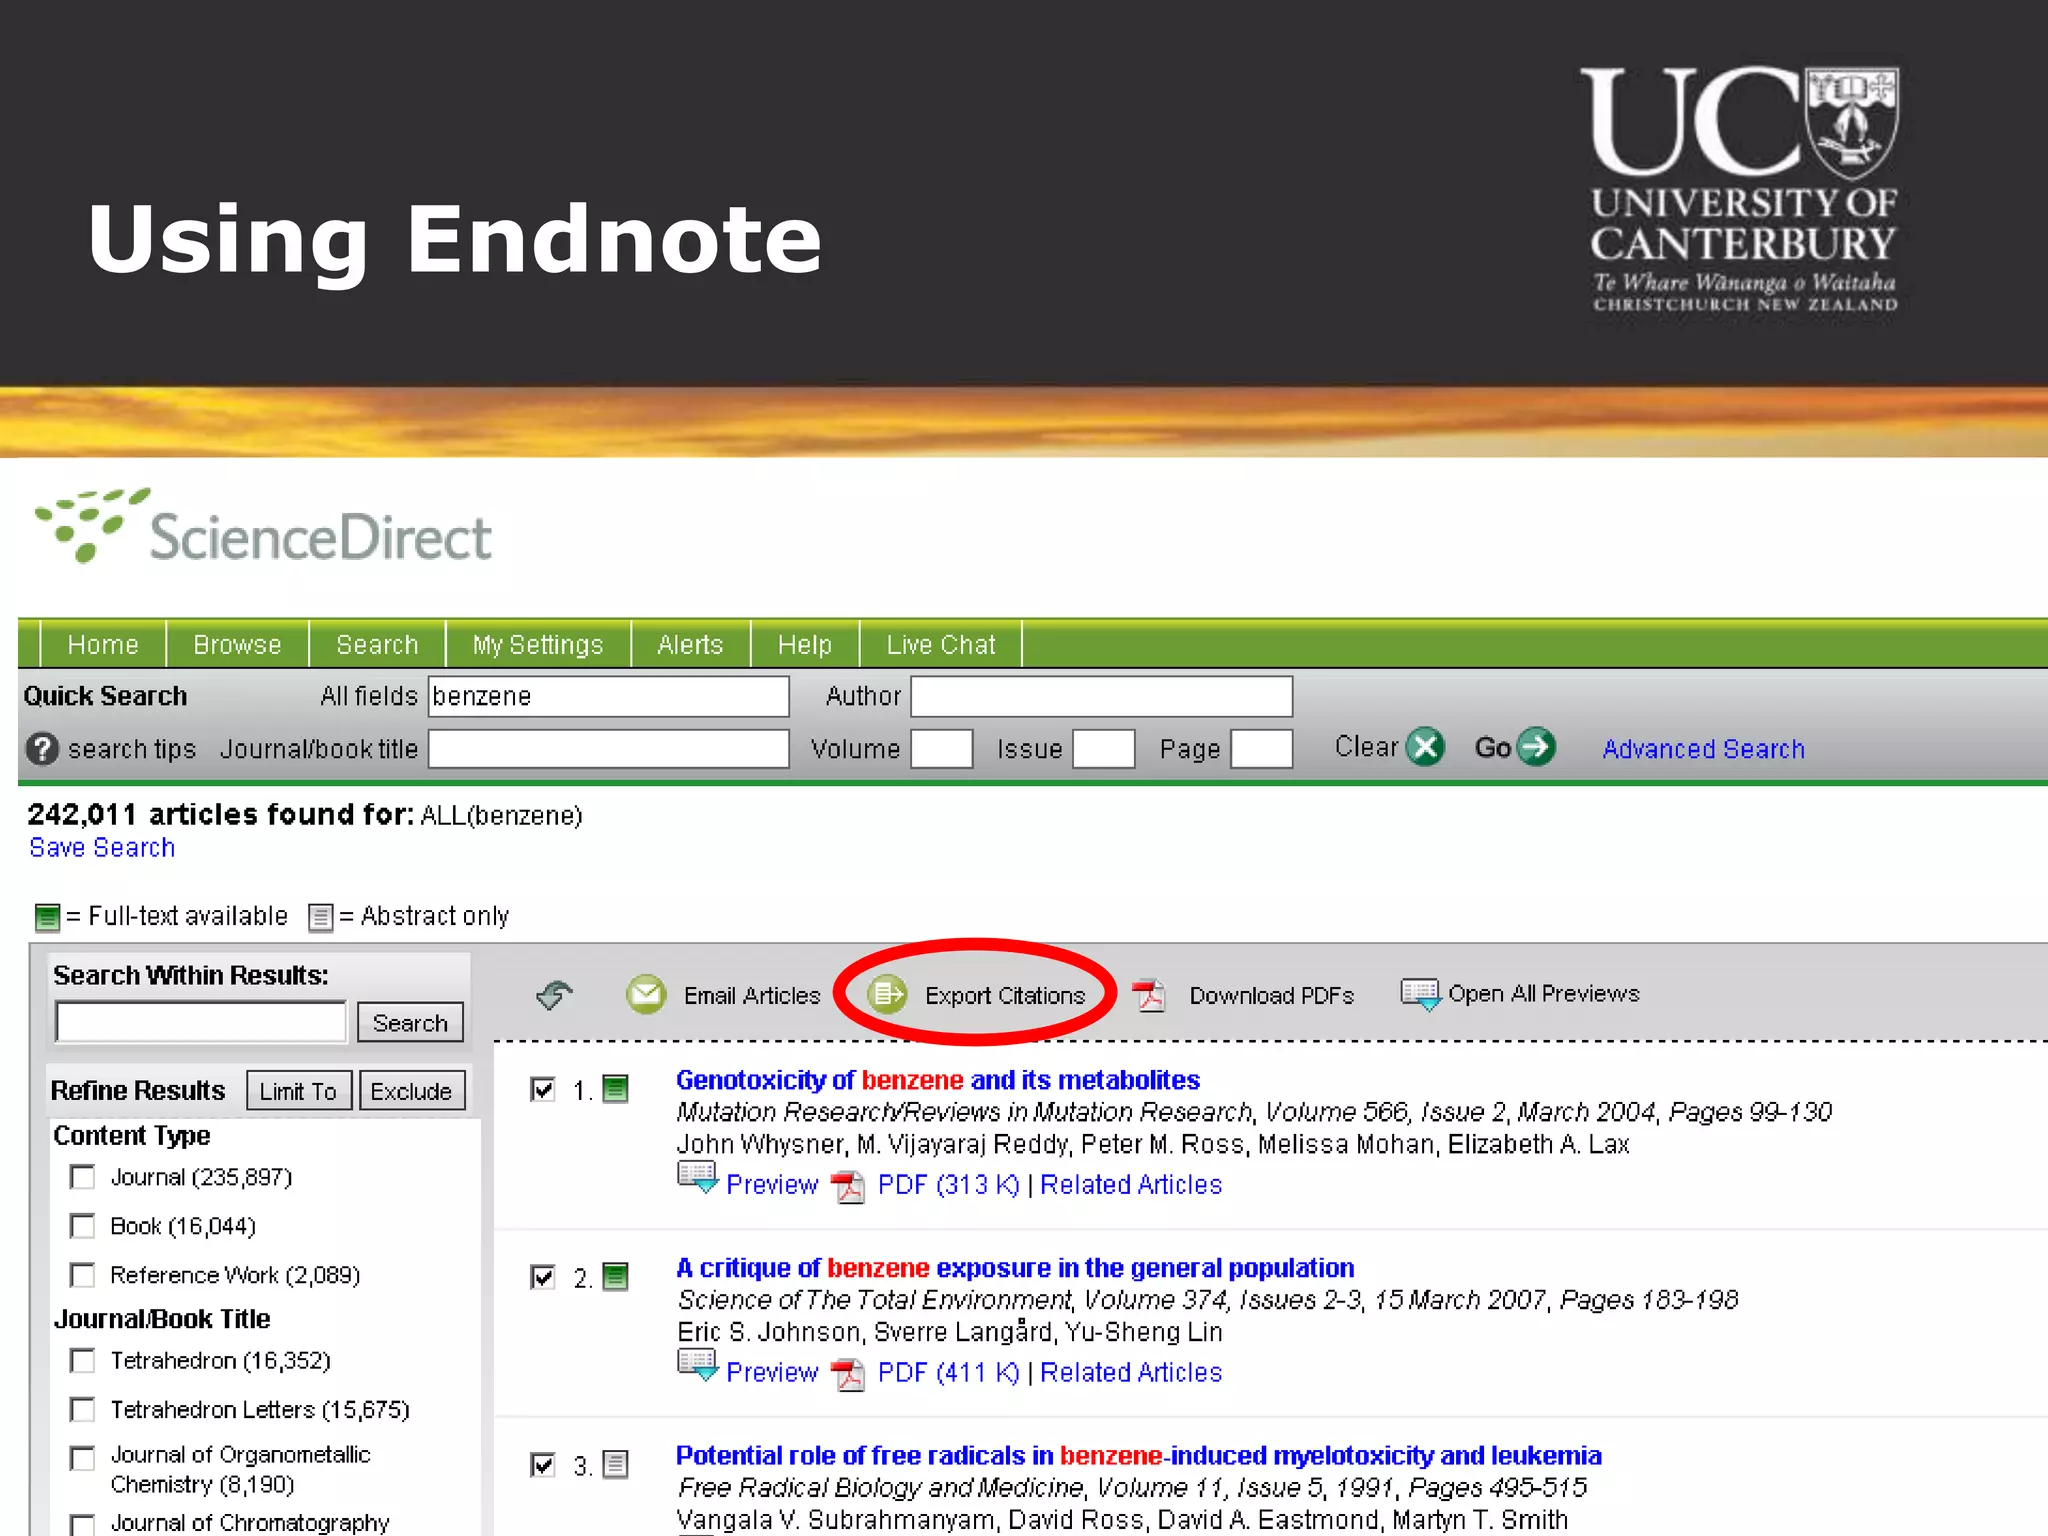This screenshot has height=1536, width=2048.
Task: Toggle the checkbox for result 2
Action: 542,1277
